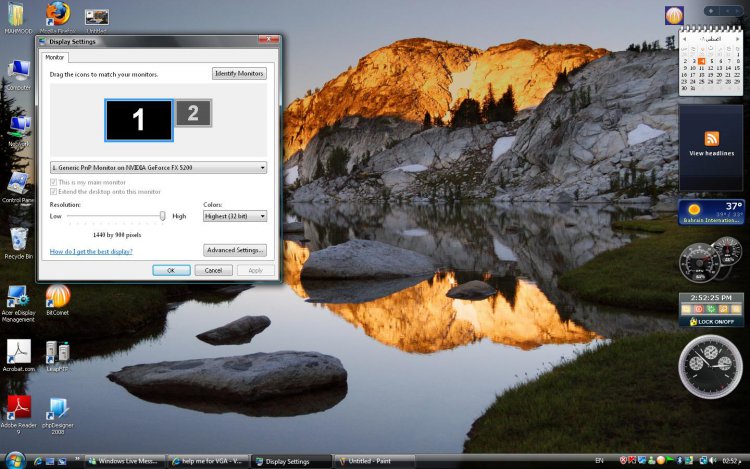The width and height of the screenshot is (750, 469).
Task: Click the Apply button
Action: (x=255, y=271)
